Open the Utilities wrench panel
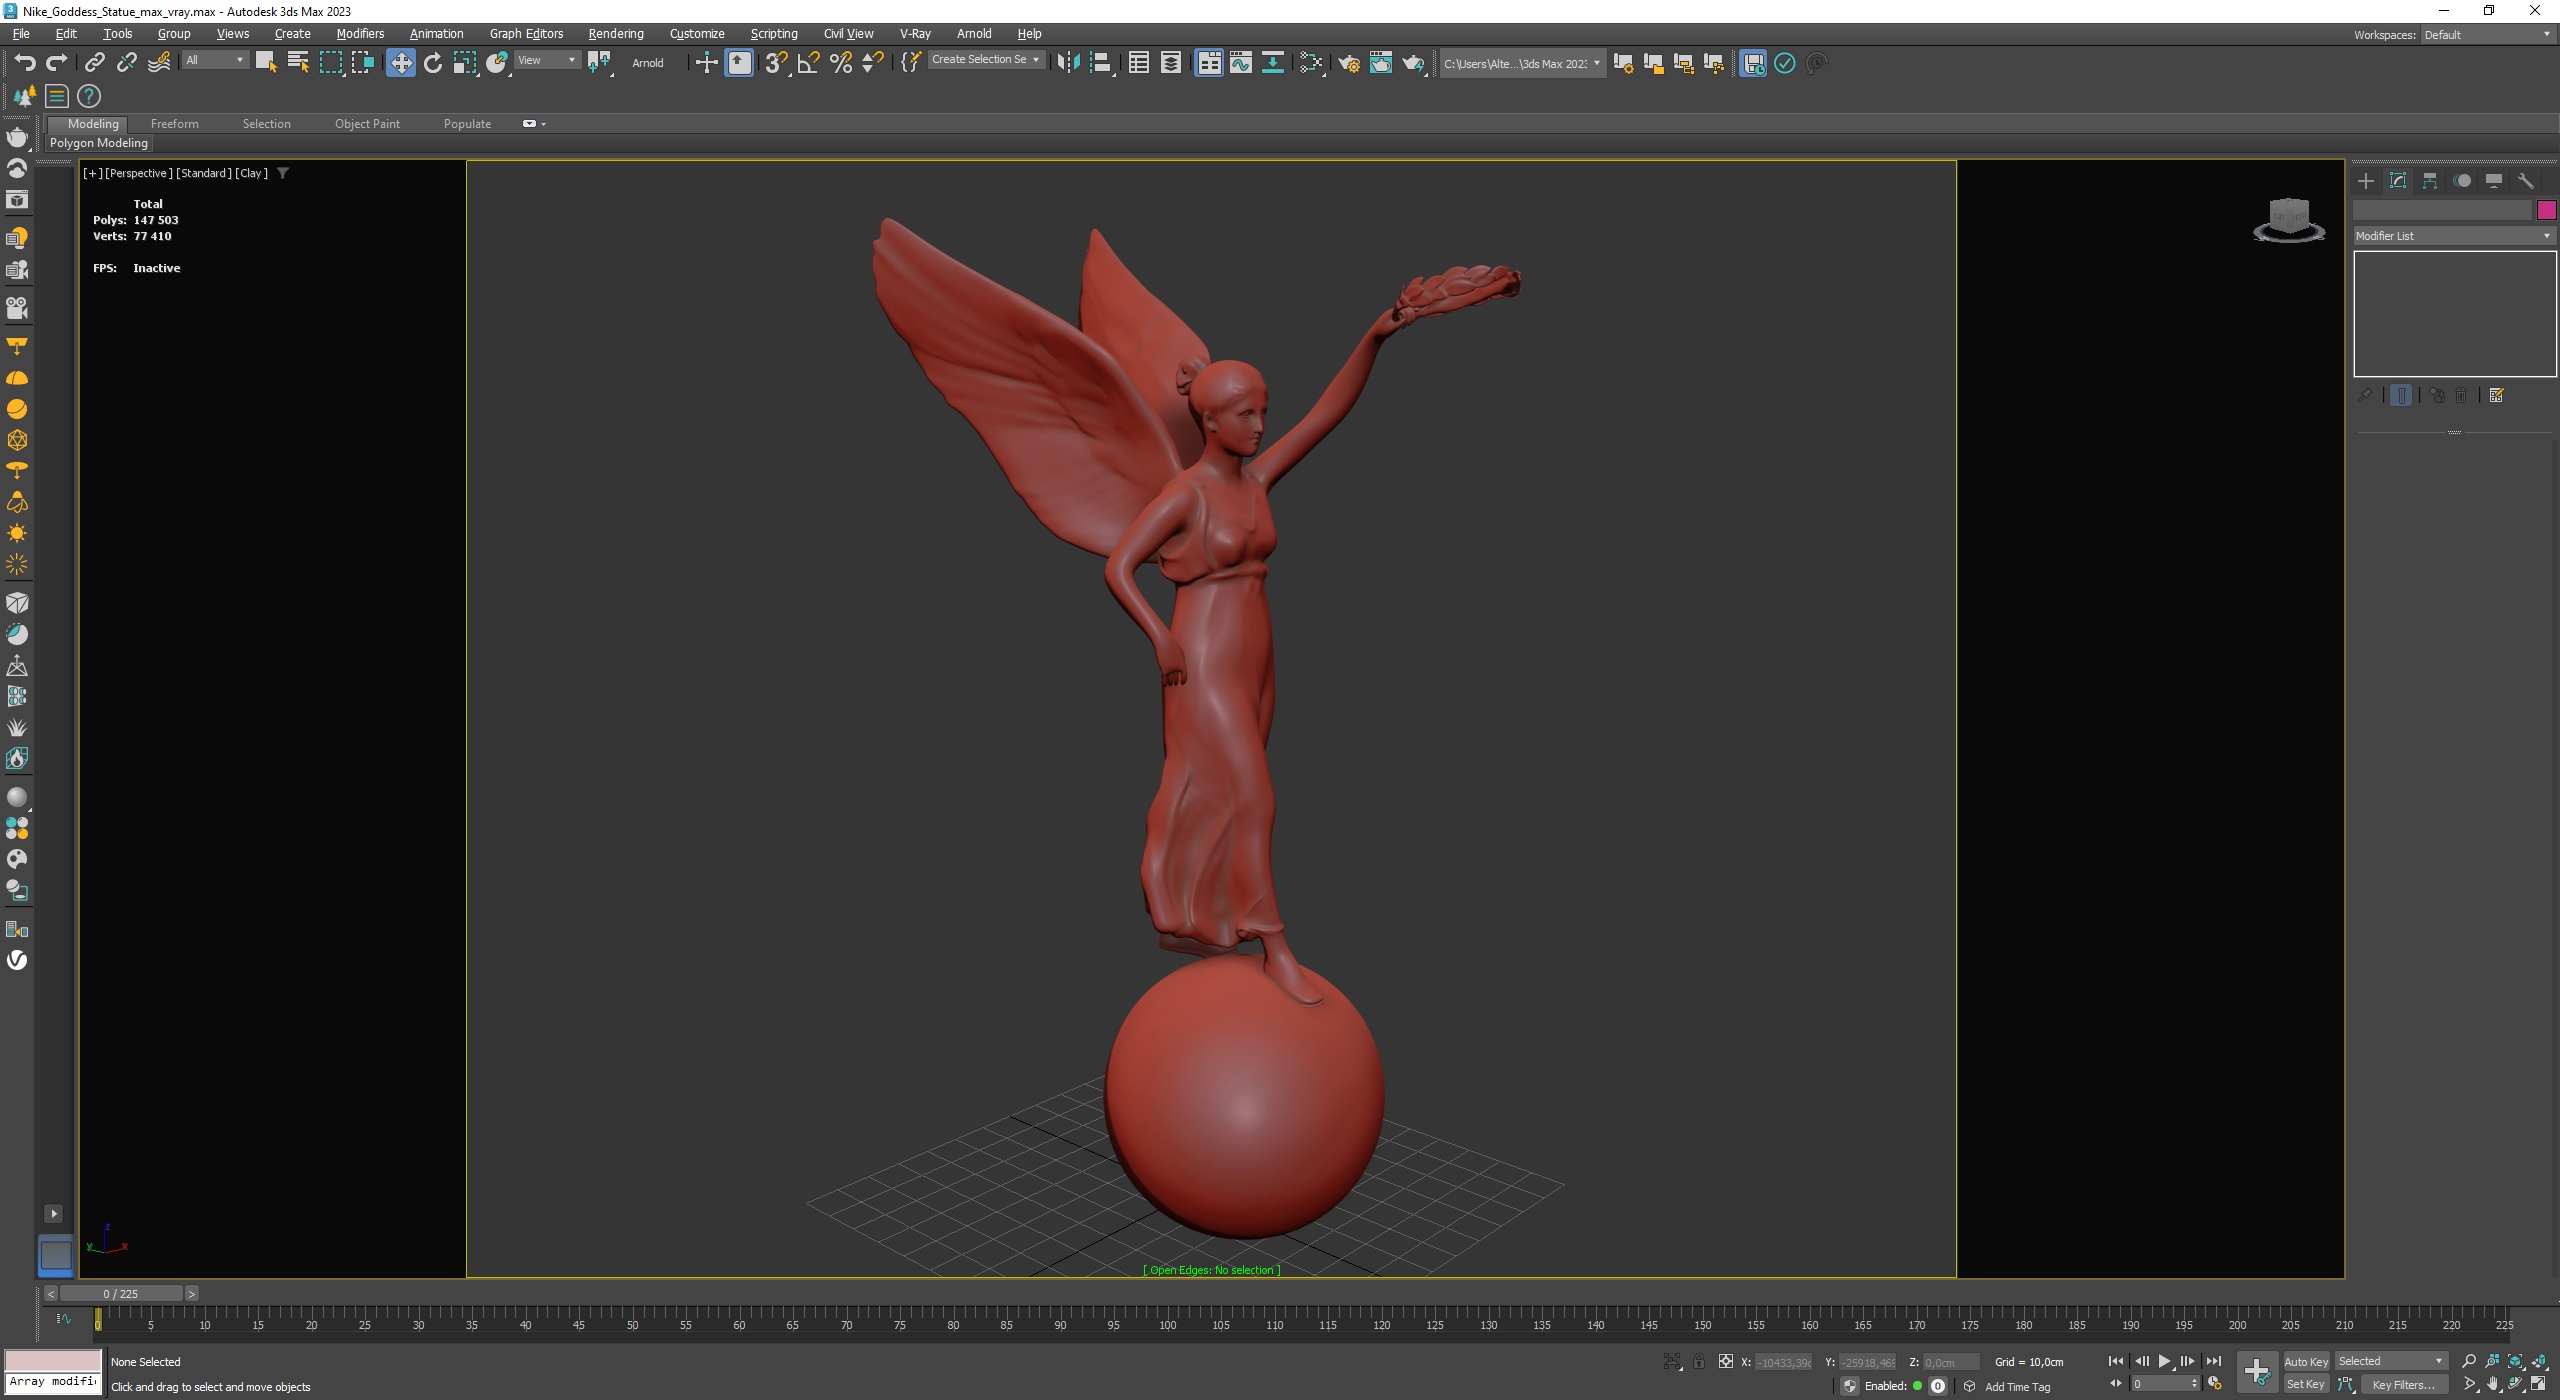This screenshot has width=2560, height=1400. pos(2526,181)
